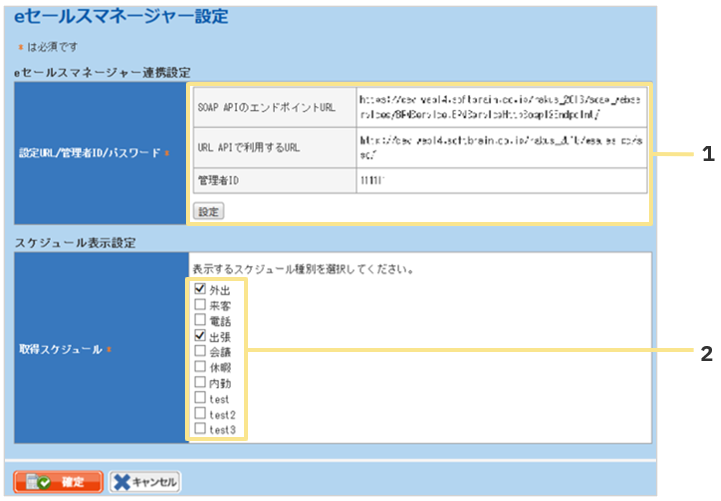Click the URL API で利用するURL value

(x=500, y=147)
